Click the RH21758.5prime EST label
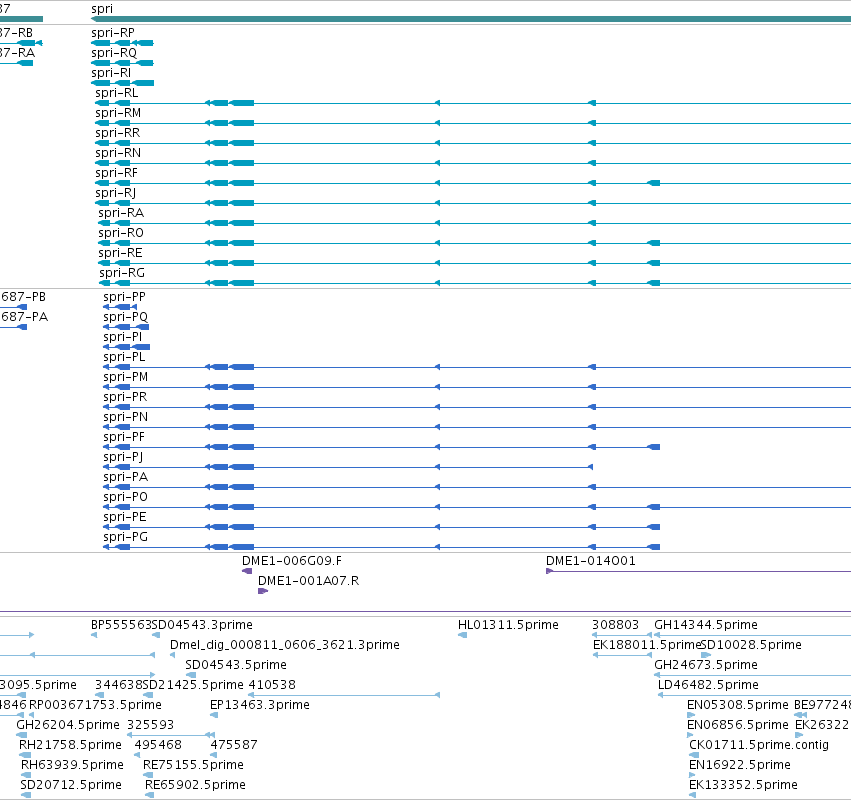Image resolution: width=851 pixels, height=800 pixels. pyautogui.click(x=70, y=745)
